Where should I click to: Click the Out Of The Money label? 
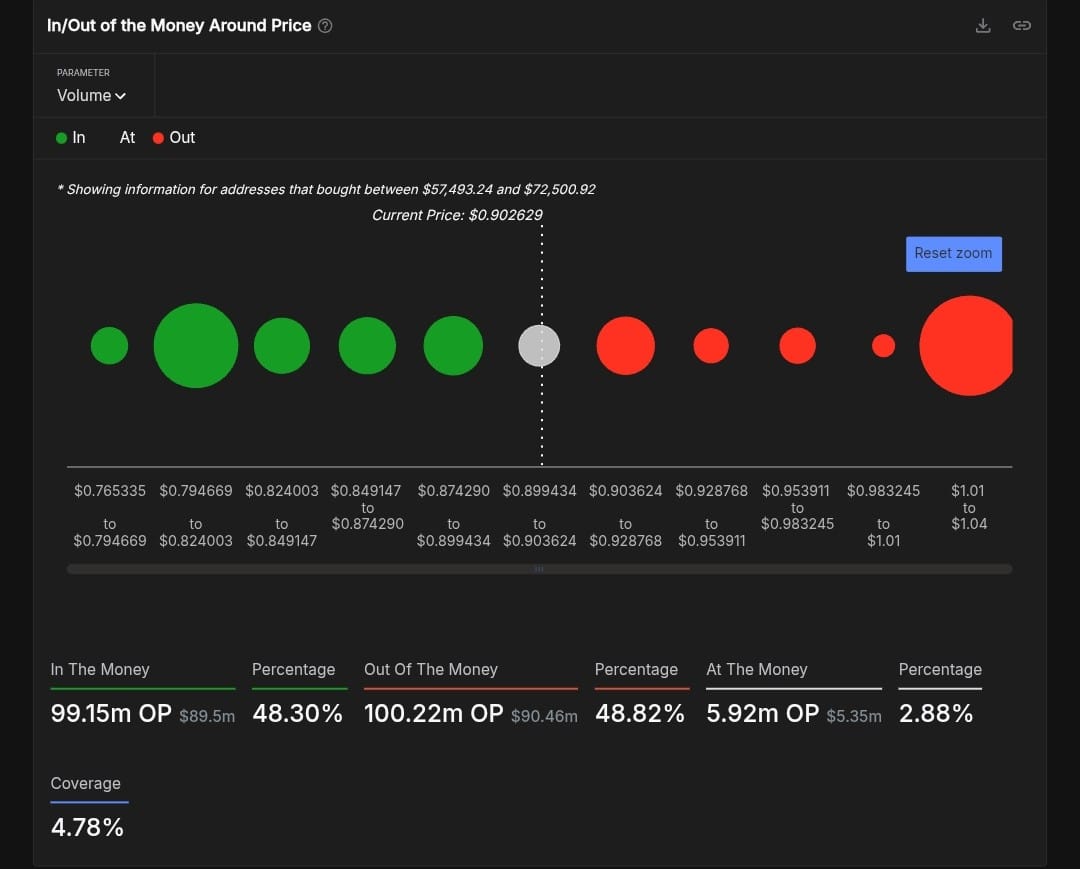431,670
